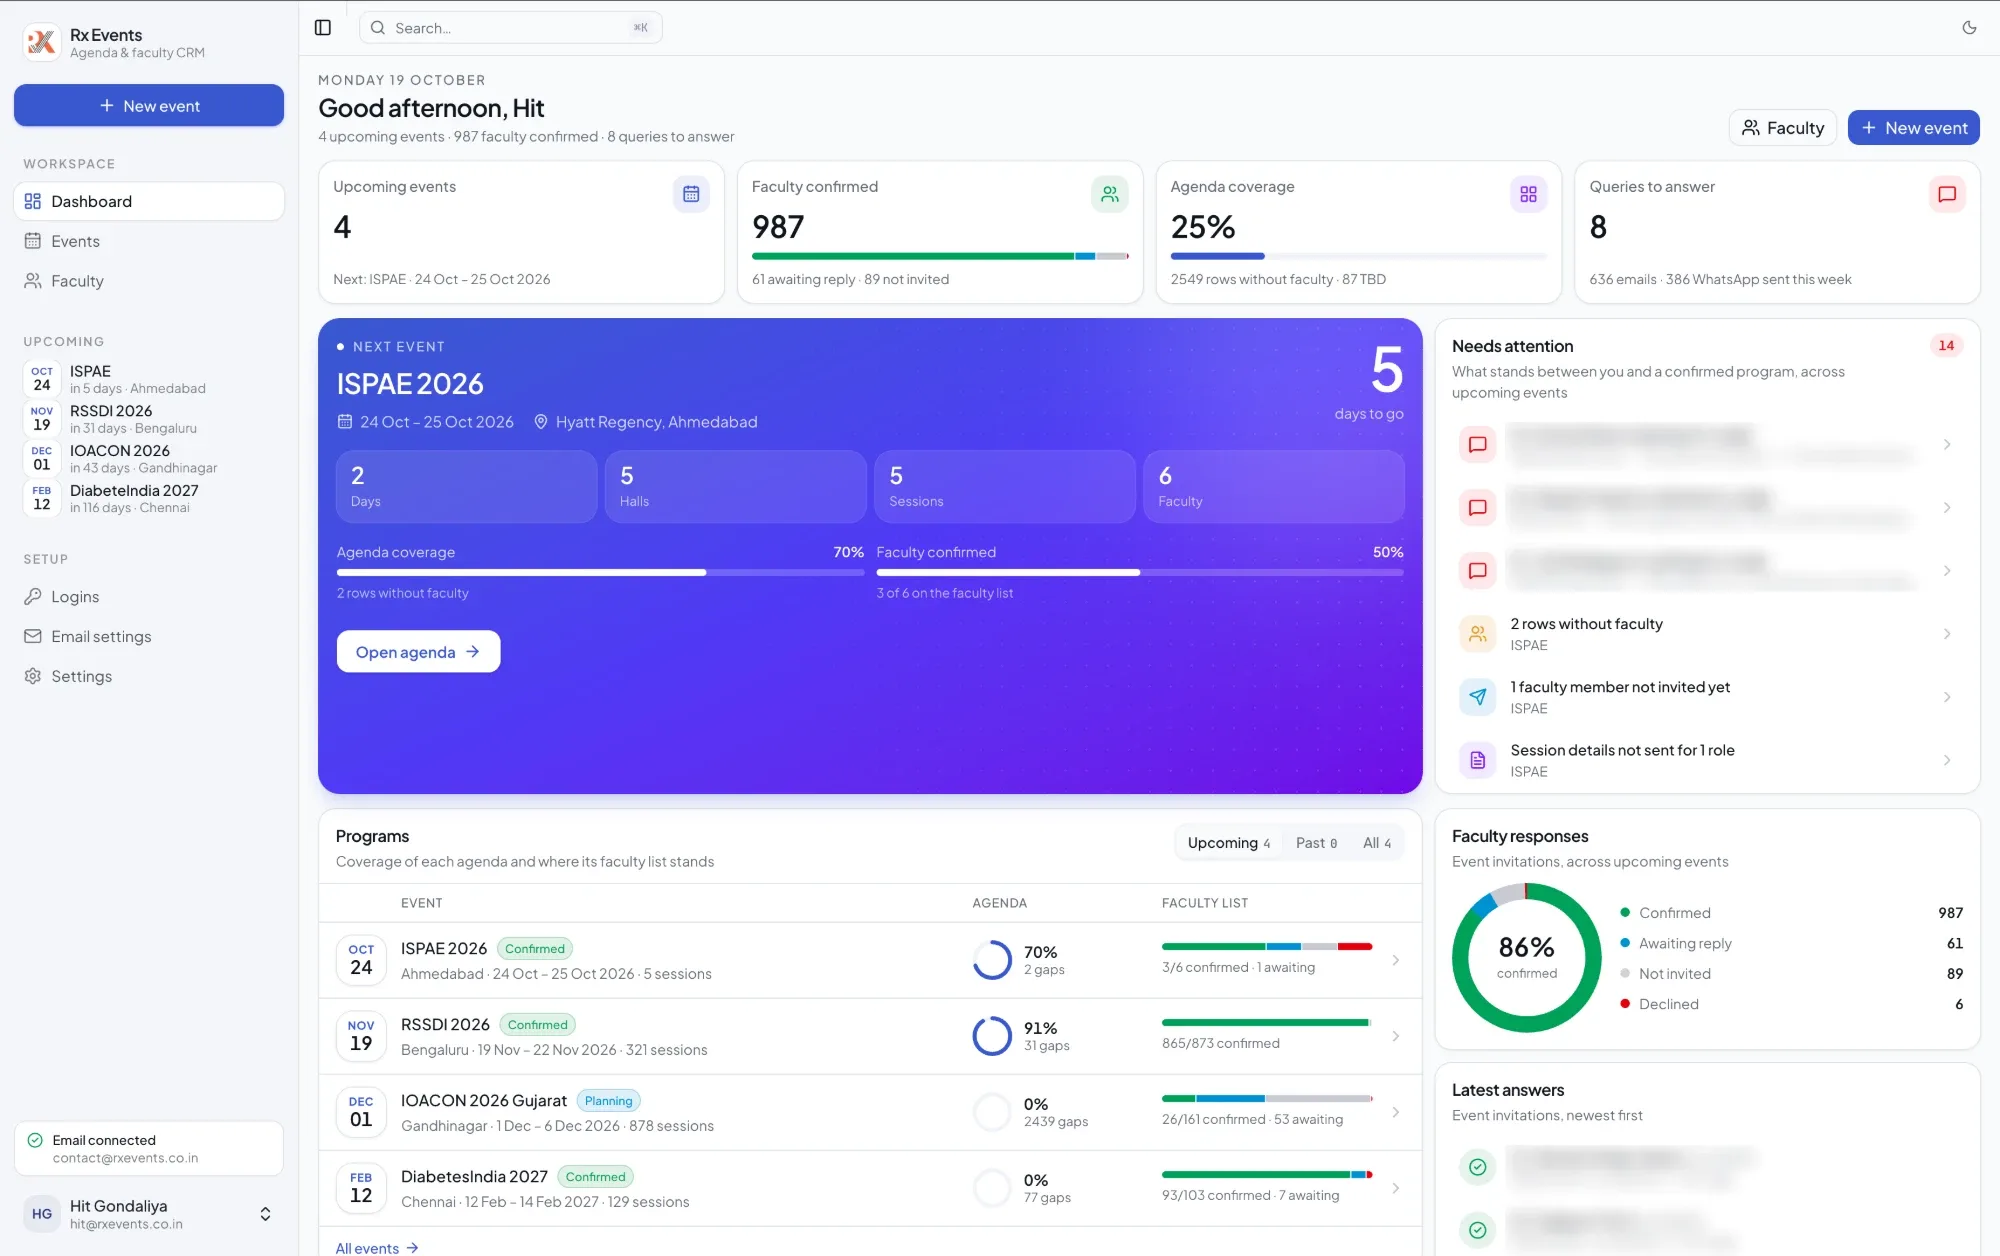The height and width of the screenshot is (1256, 2000).
Task: Click the Faculty button in header
Action: click(x=1782, y=127)
